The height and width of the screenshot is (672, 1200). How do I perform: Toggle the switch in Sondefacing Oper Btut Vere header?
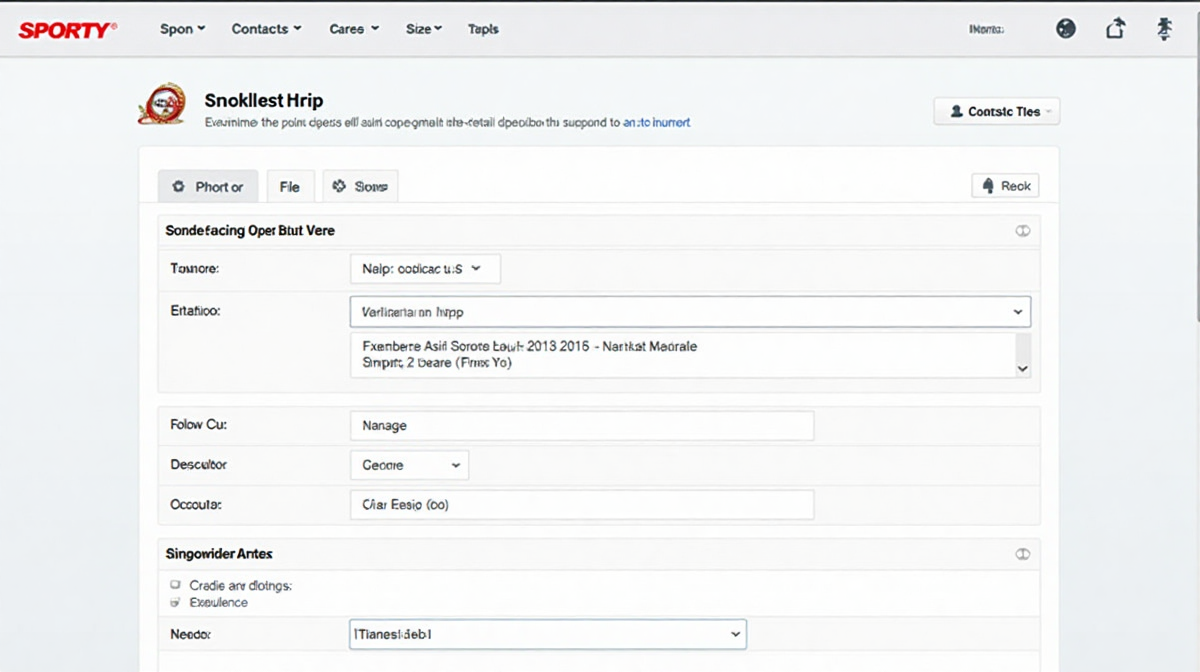tap(1022, 230)
